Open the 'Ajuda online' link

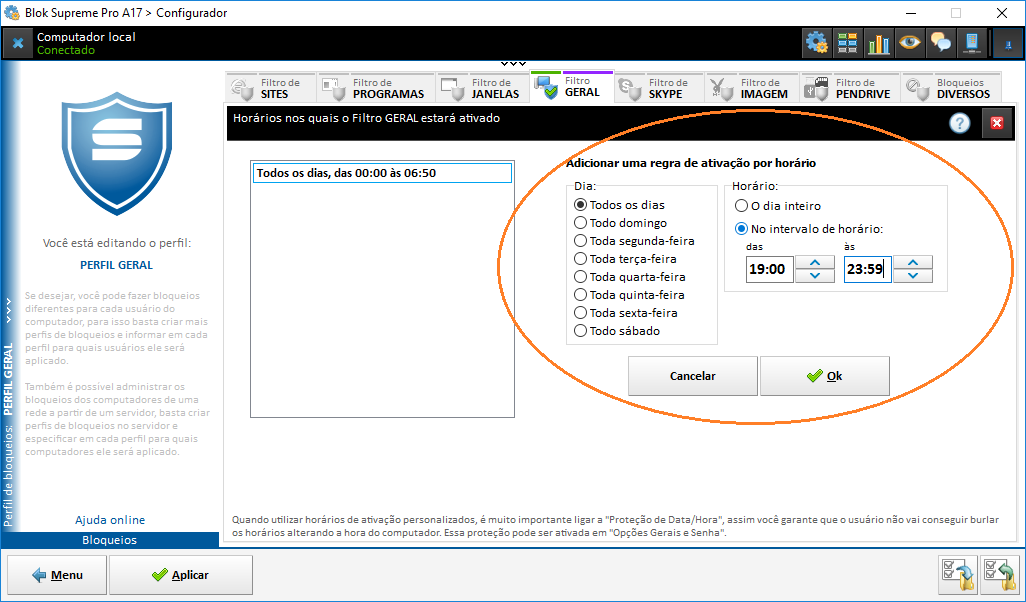(x=110, y=520)
